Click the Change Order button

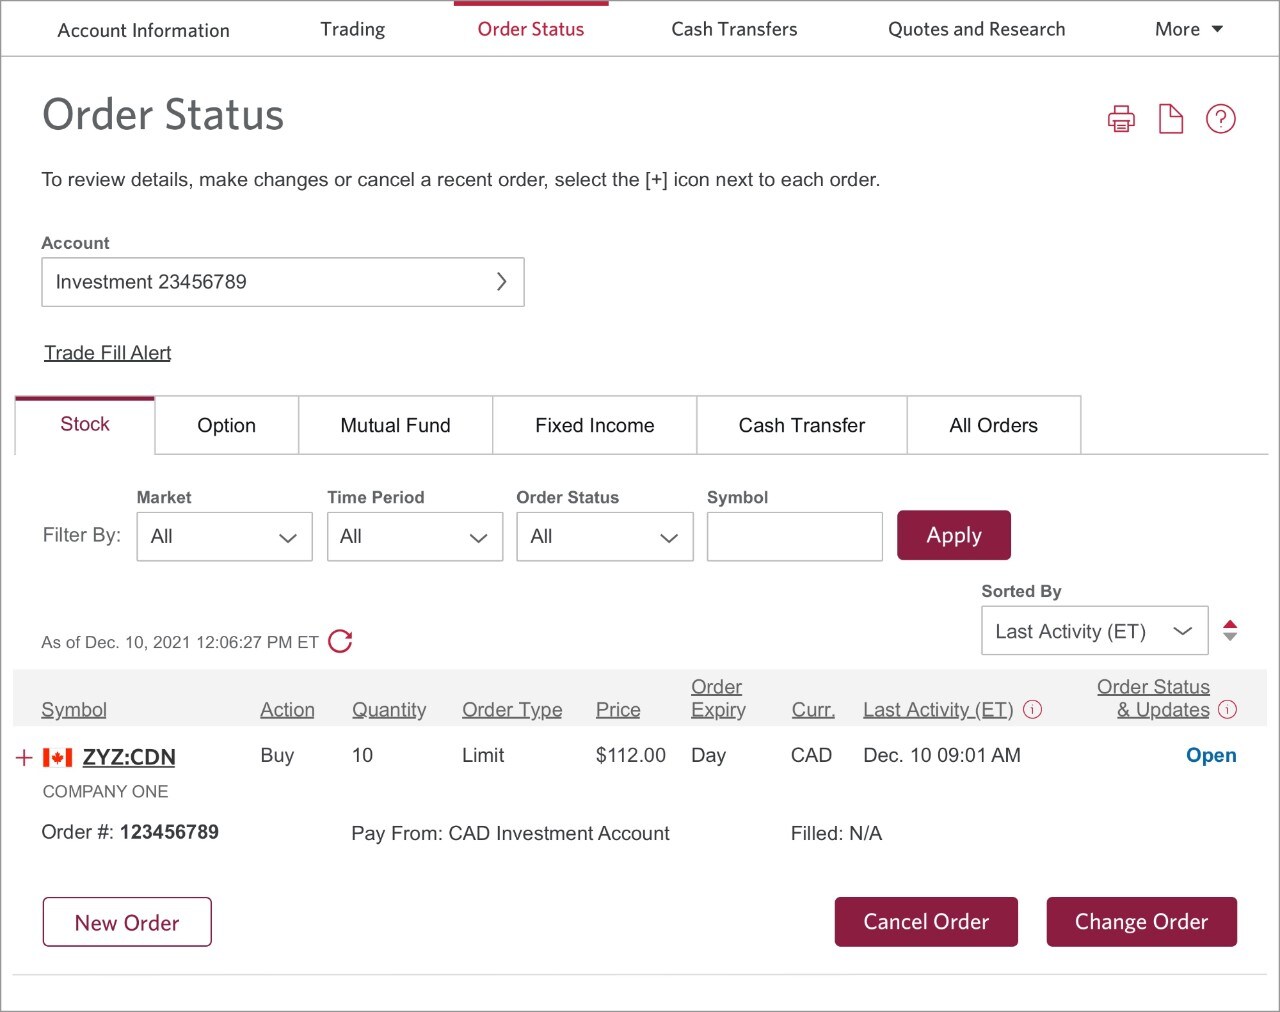pos(1141,921)
